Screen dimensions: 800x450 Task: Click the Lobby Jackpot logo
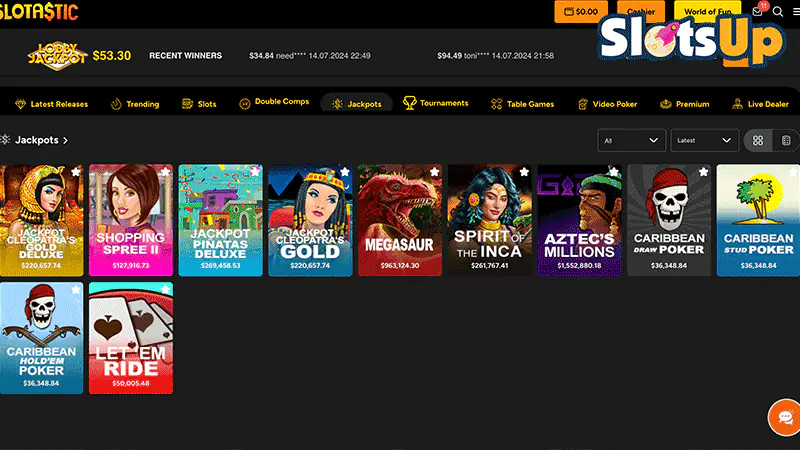point(57,55)
